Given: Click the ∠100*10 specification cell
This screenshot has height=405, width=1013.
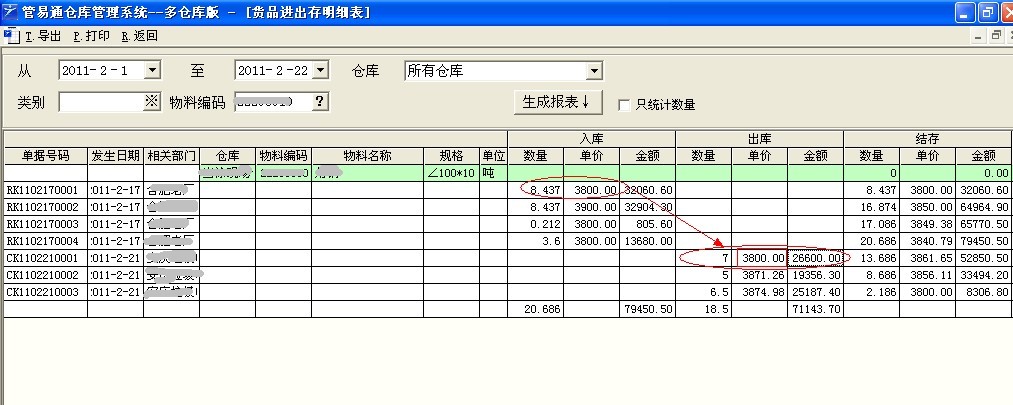Looking at the screenshot, I should [452, 173].
